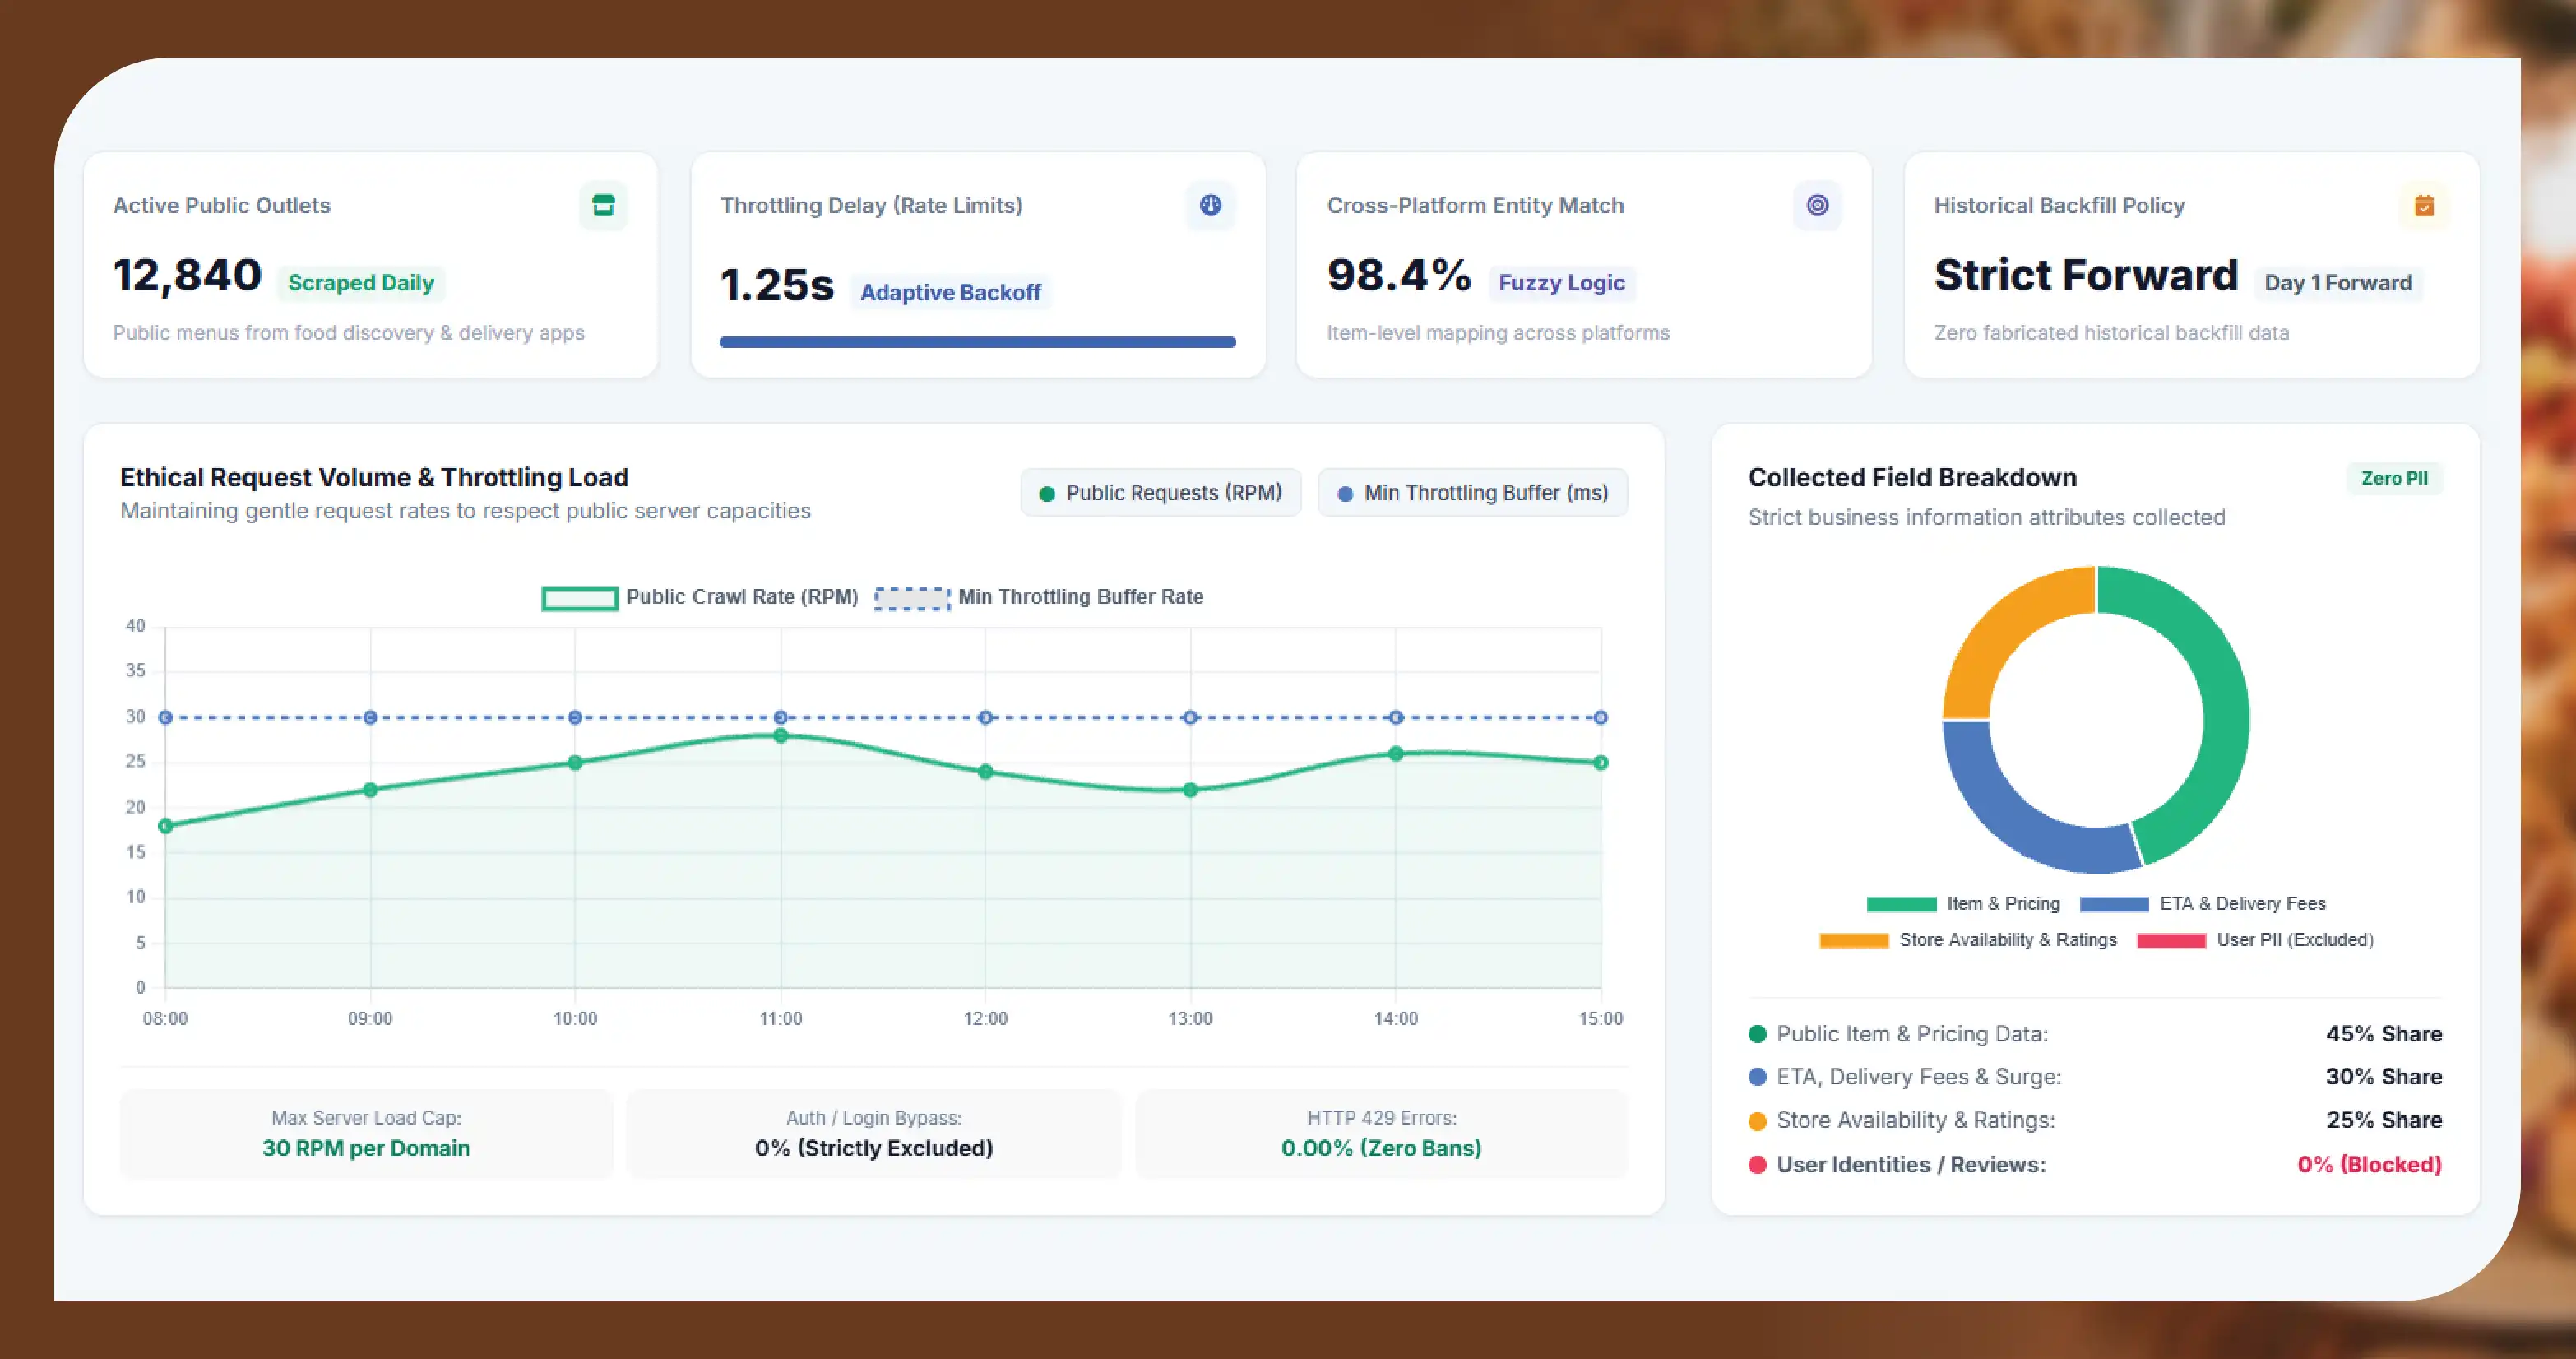Click the Fuzzy Logic badge
Image resolution: width=2576 pixels, height=1359 pixels.
1561,283
